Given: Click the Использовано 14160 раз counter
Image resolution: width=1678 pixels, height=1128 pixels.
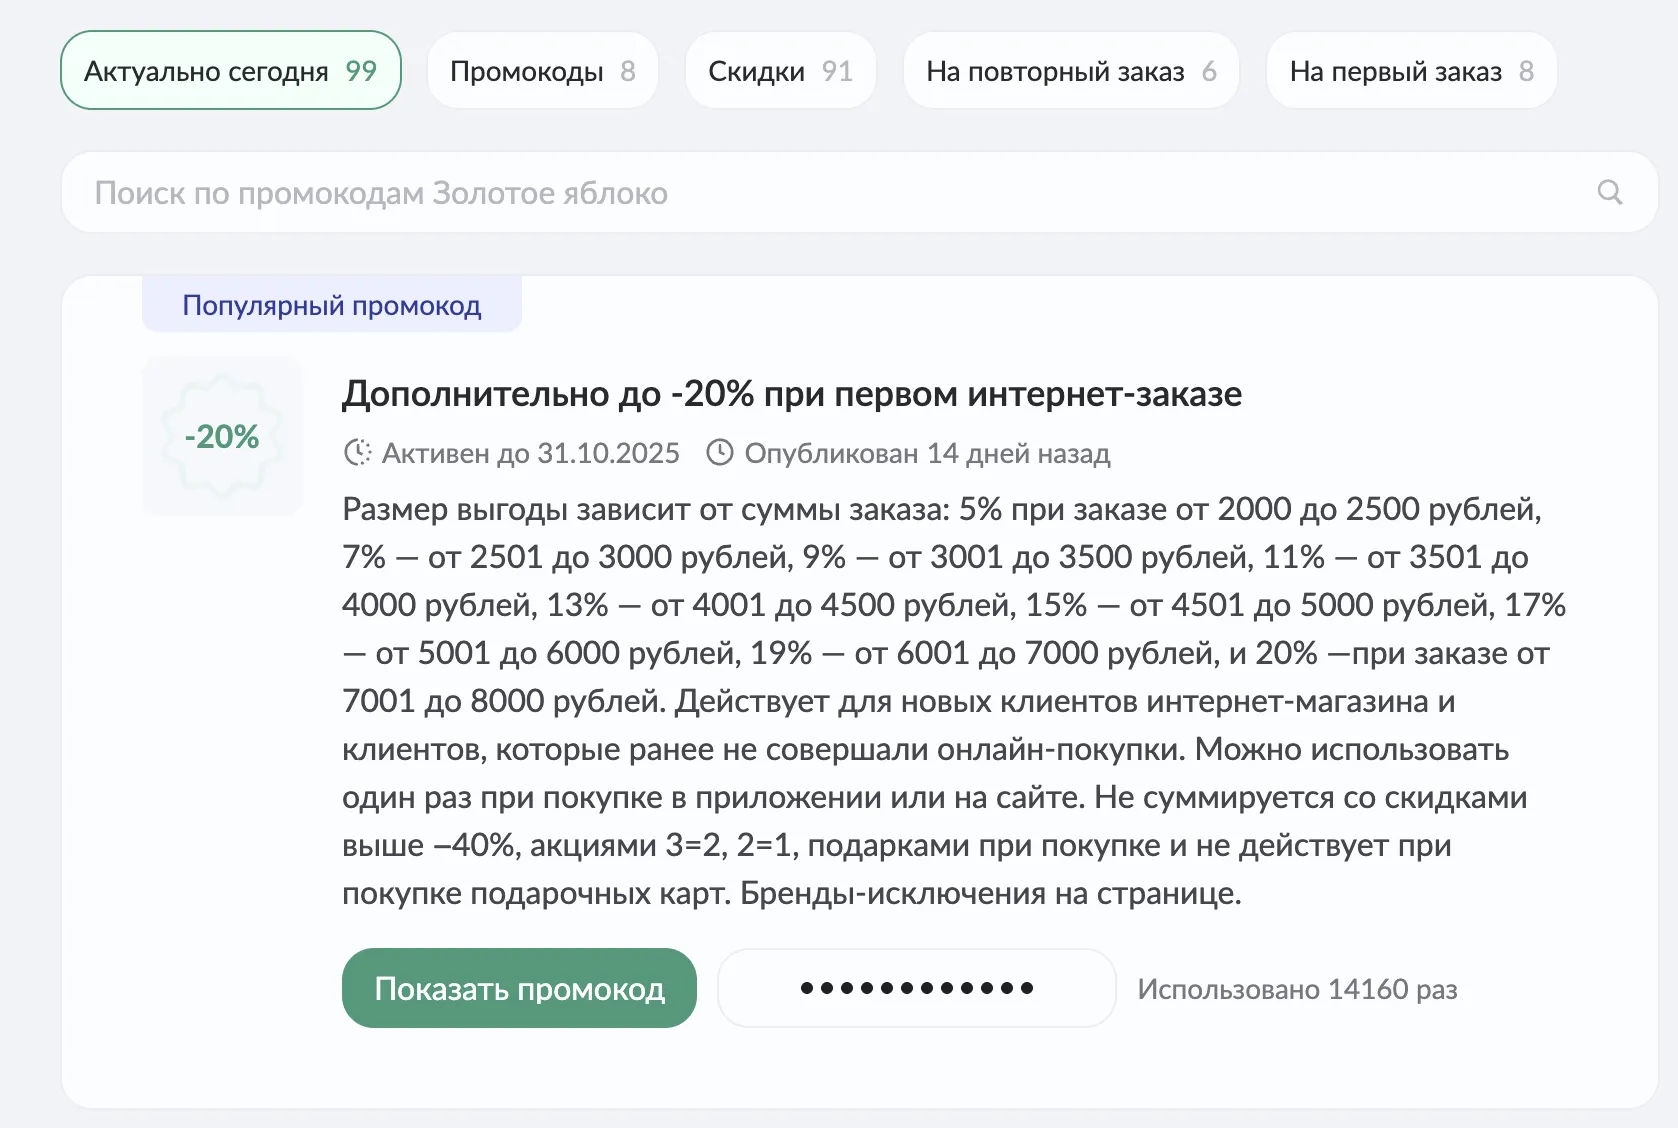Looking at the screenshot, I should click(x=1297, y=989).
